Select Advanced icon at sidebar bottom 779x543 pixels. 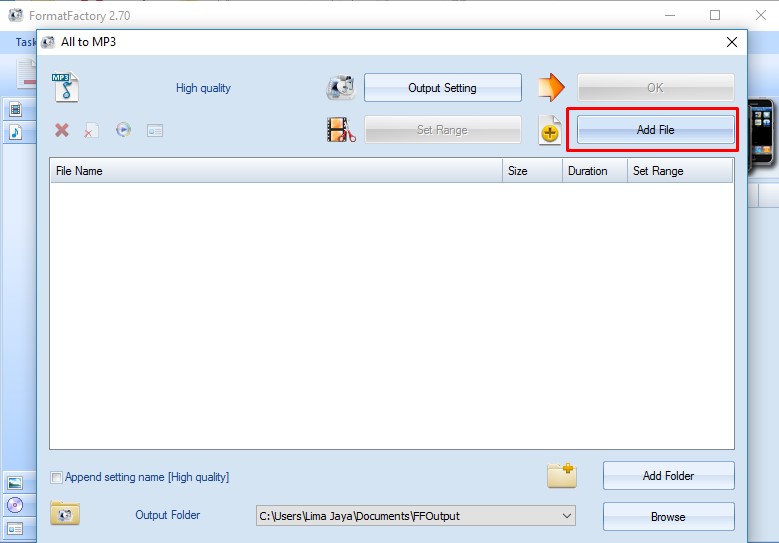(15, 529)
